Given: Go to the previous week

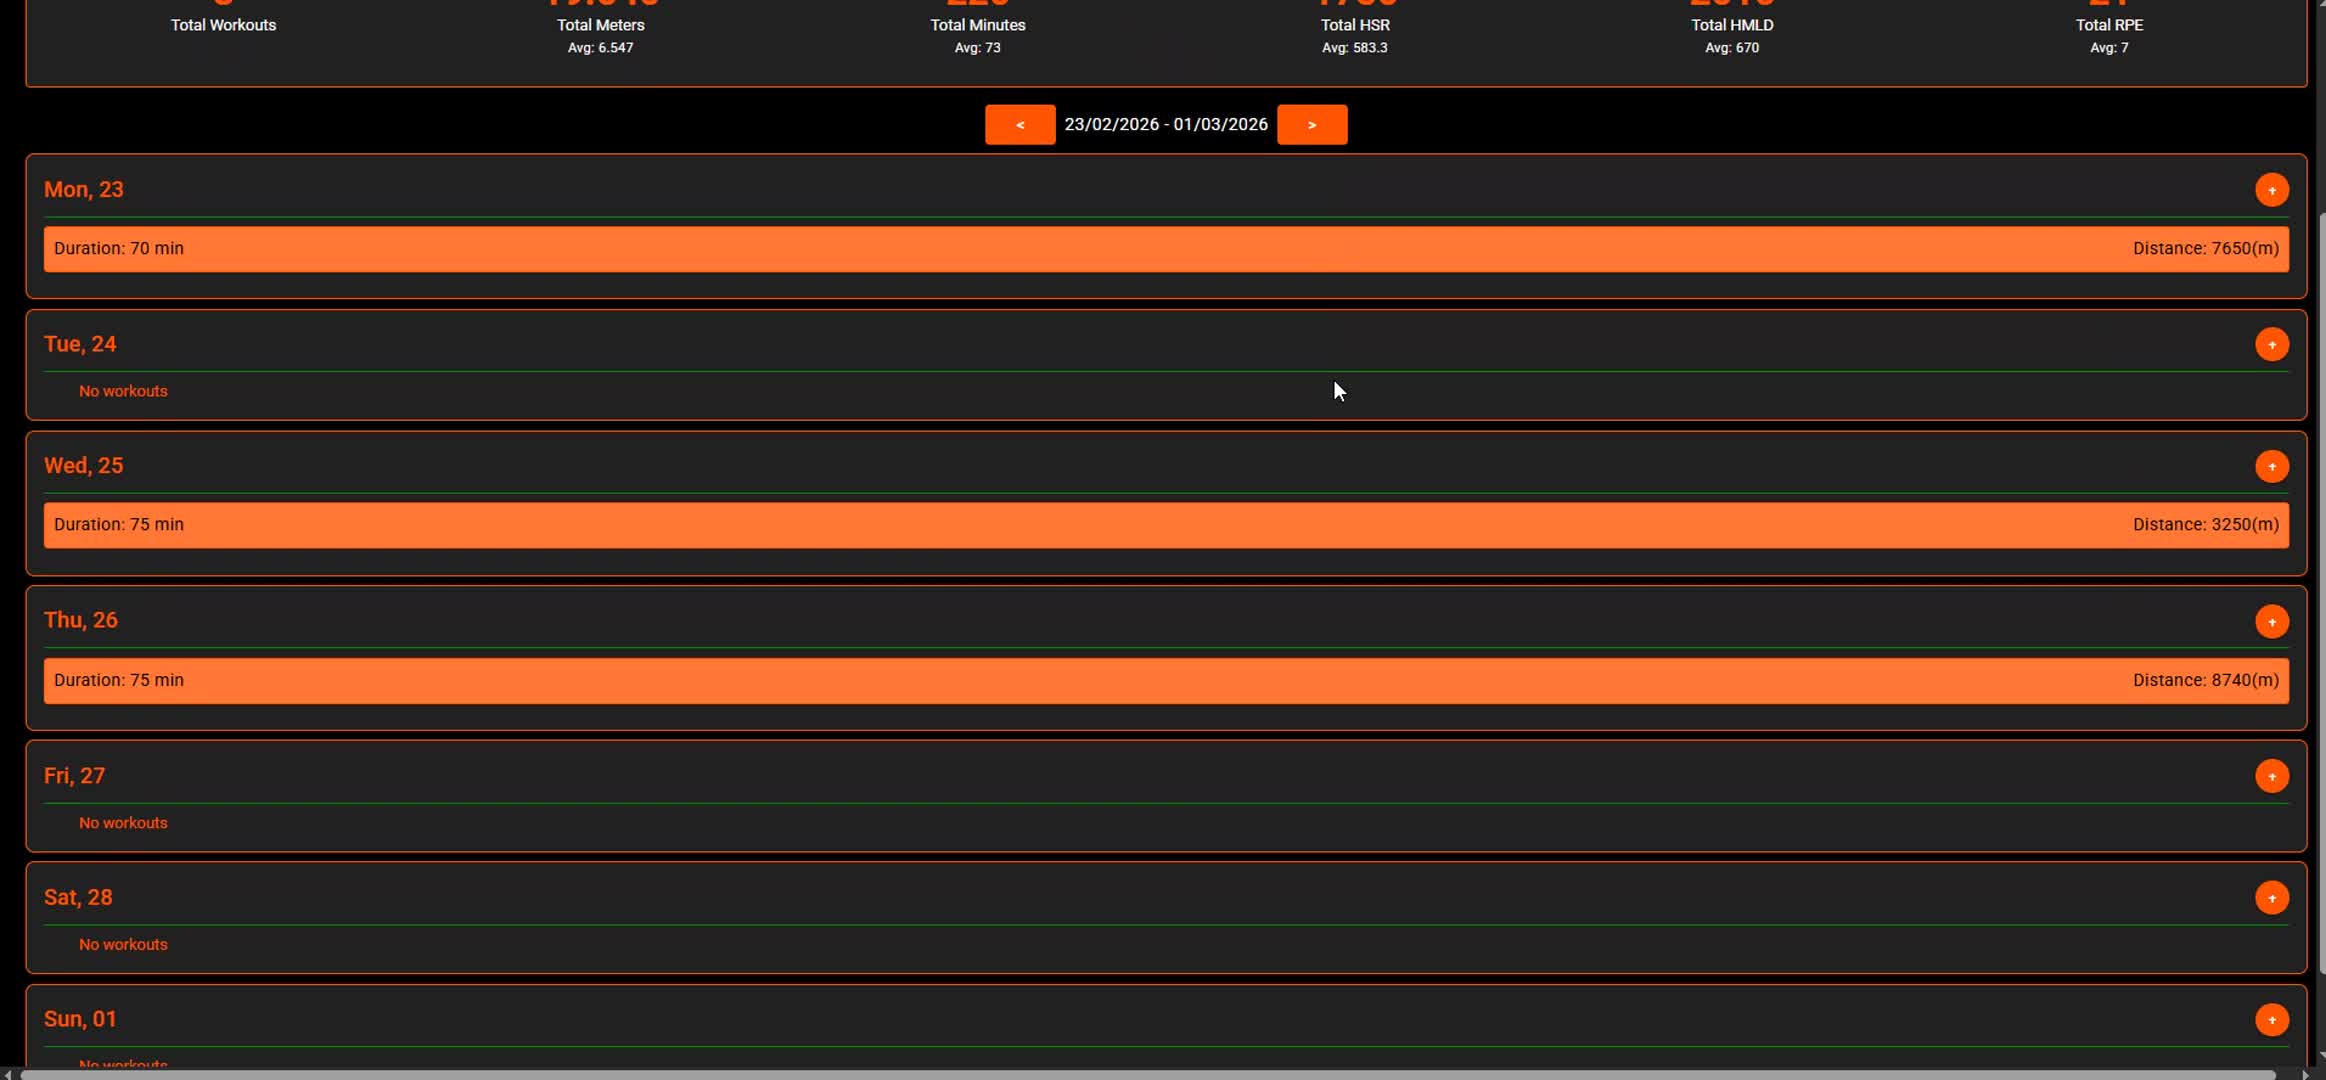Looking at the screenshot, I should pos(1019,125).
